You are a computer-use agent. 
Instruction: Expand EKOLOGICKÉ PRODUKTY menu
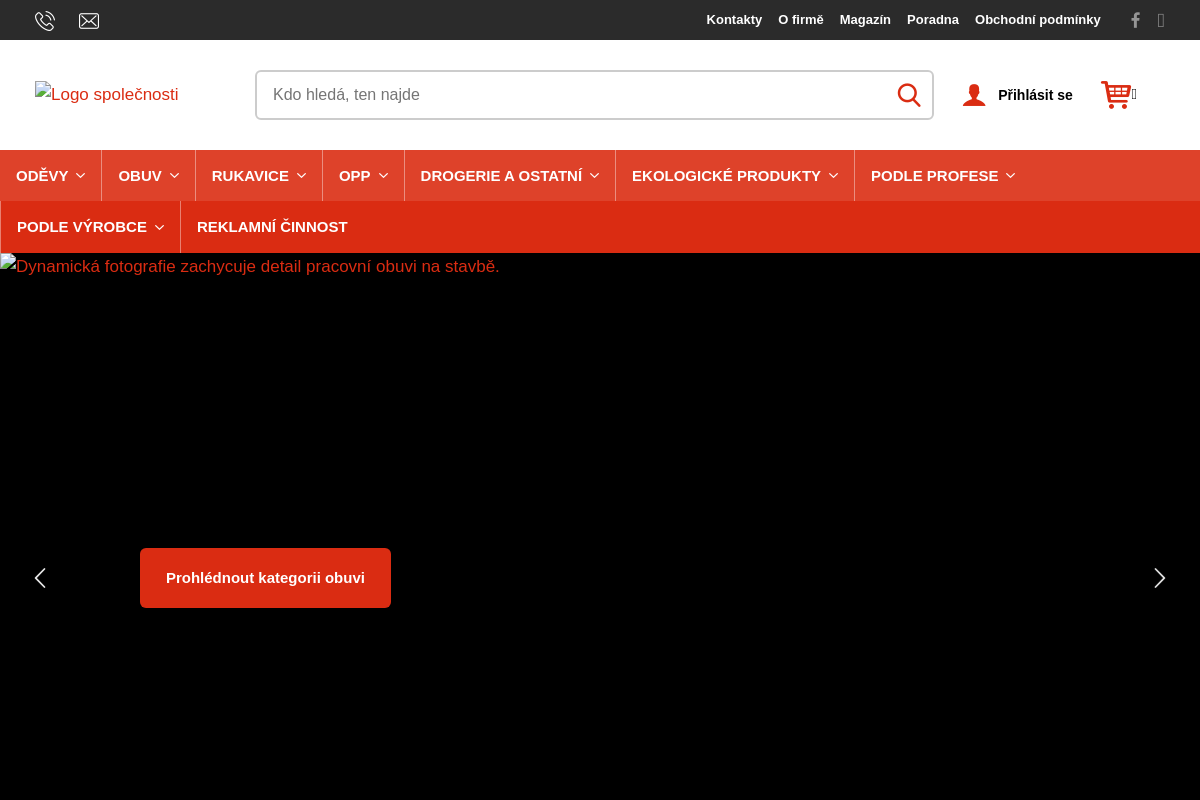[x=735, y=176]
